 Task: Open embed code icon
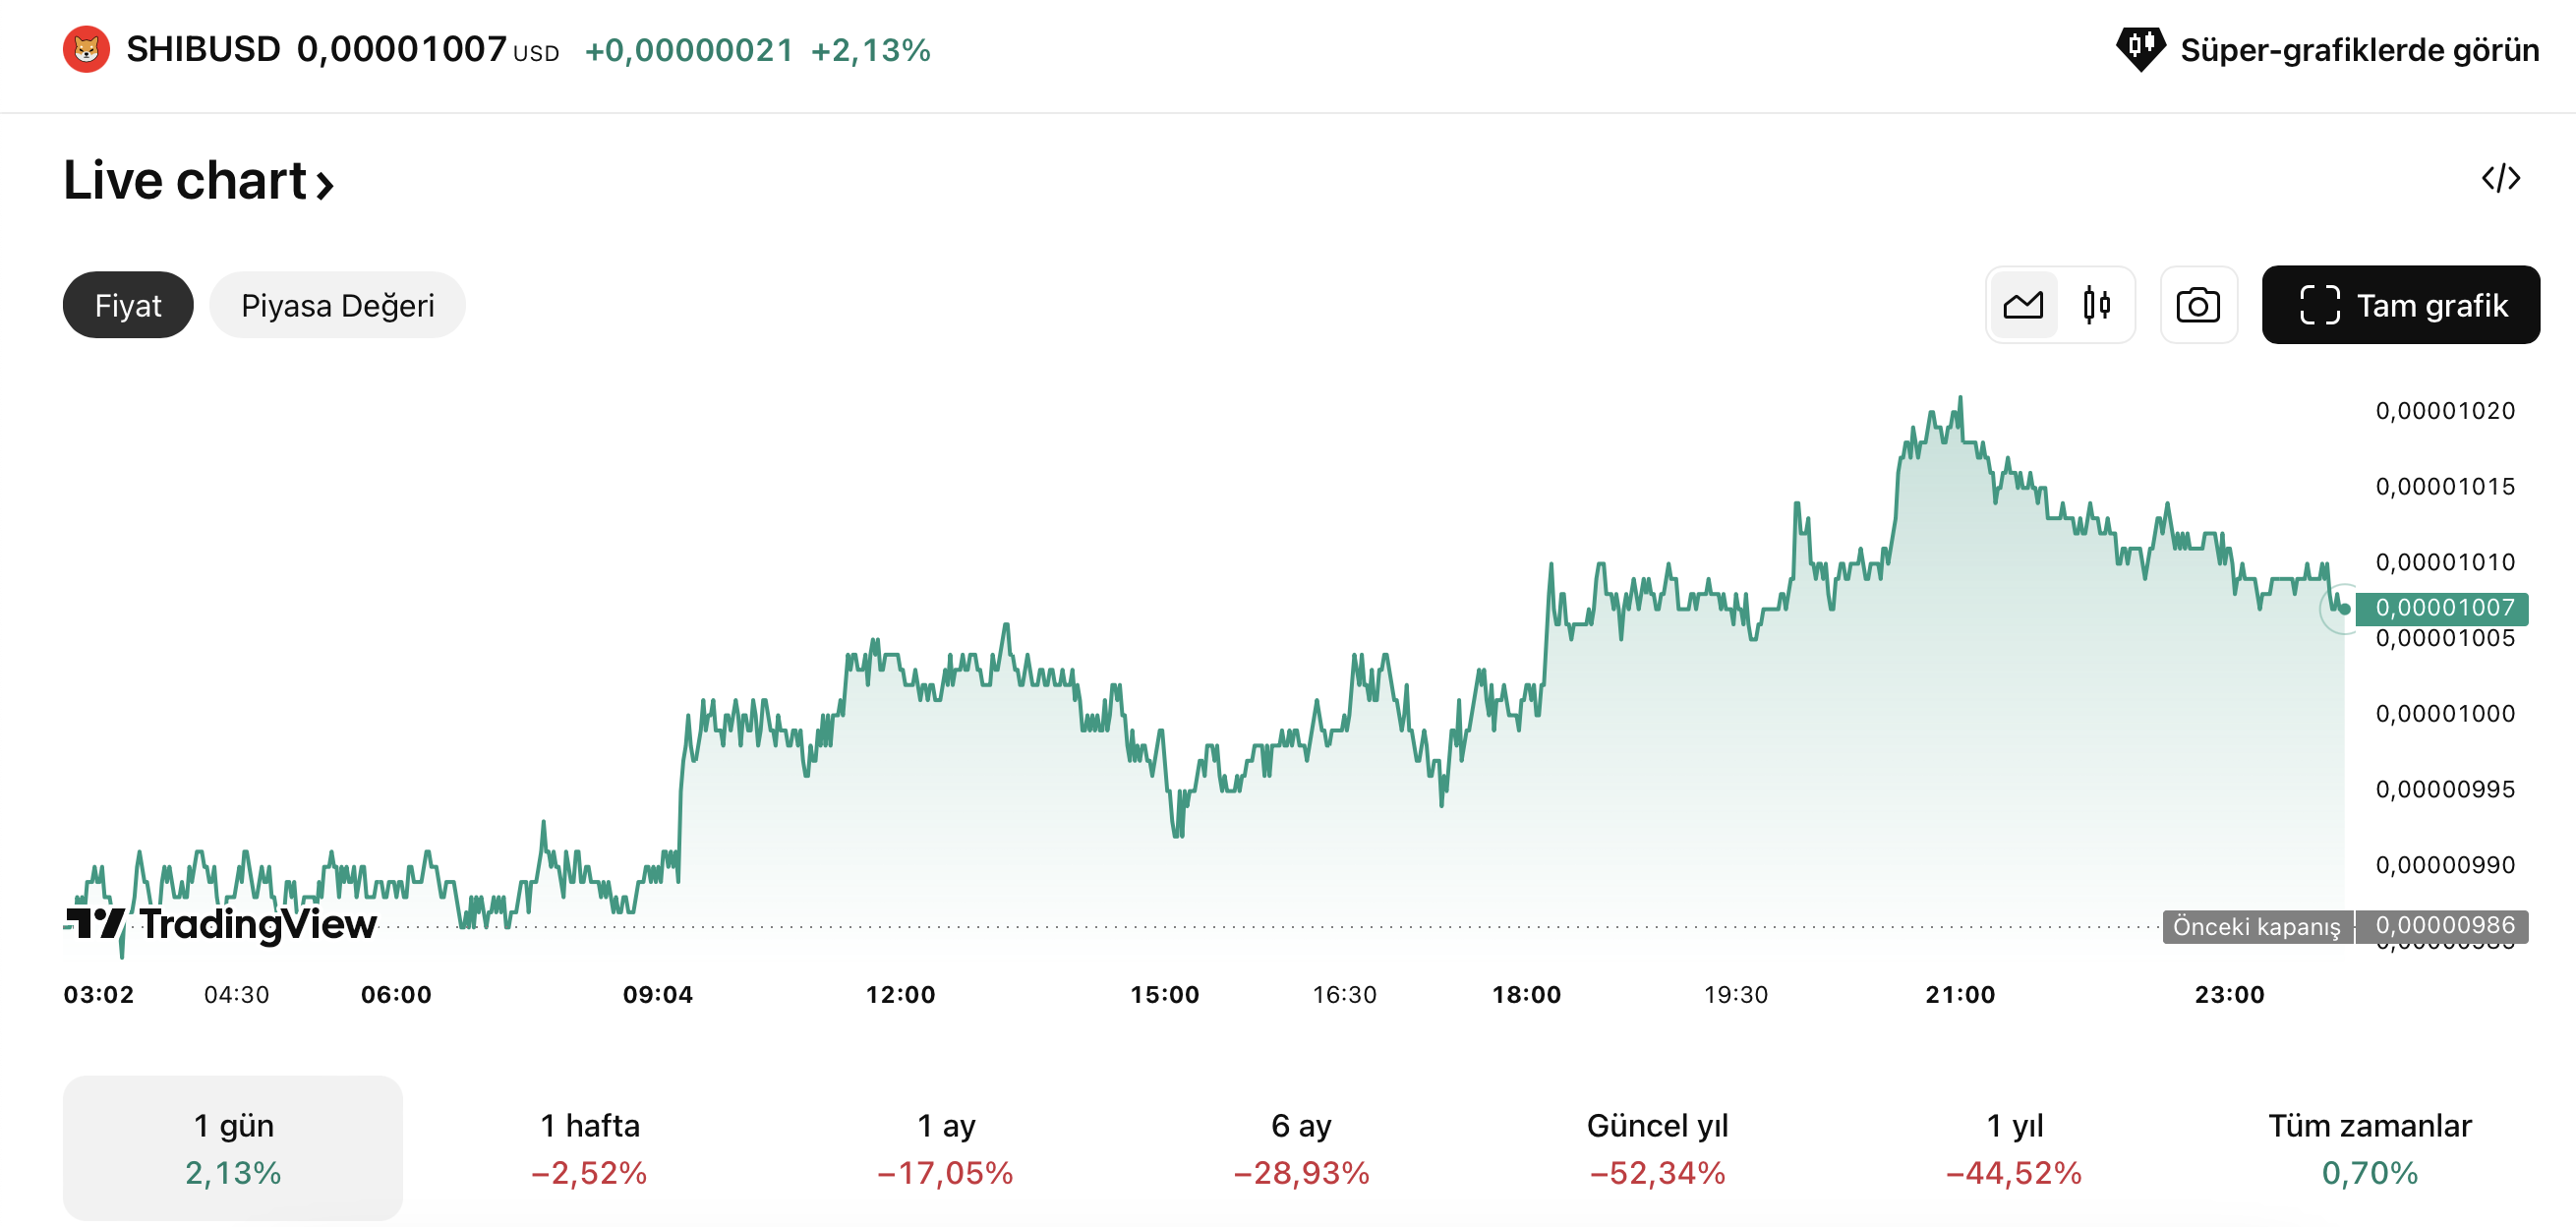pyautogui.click(x=2500, y=179)
